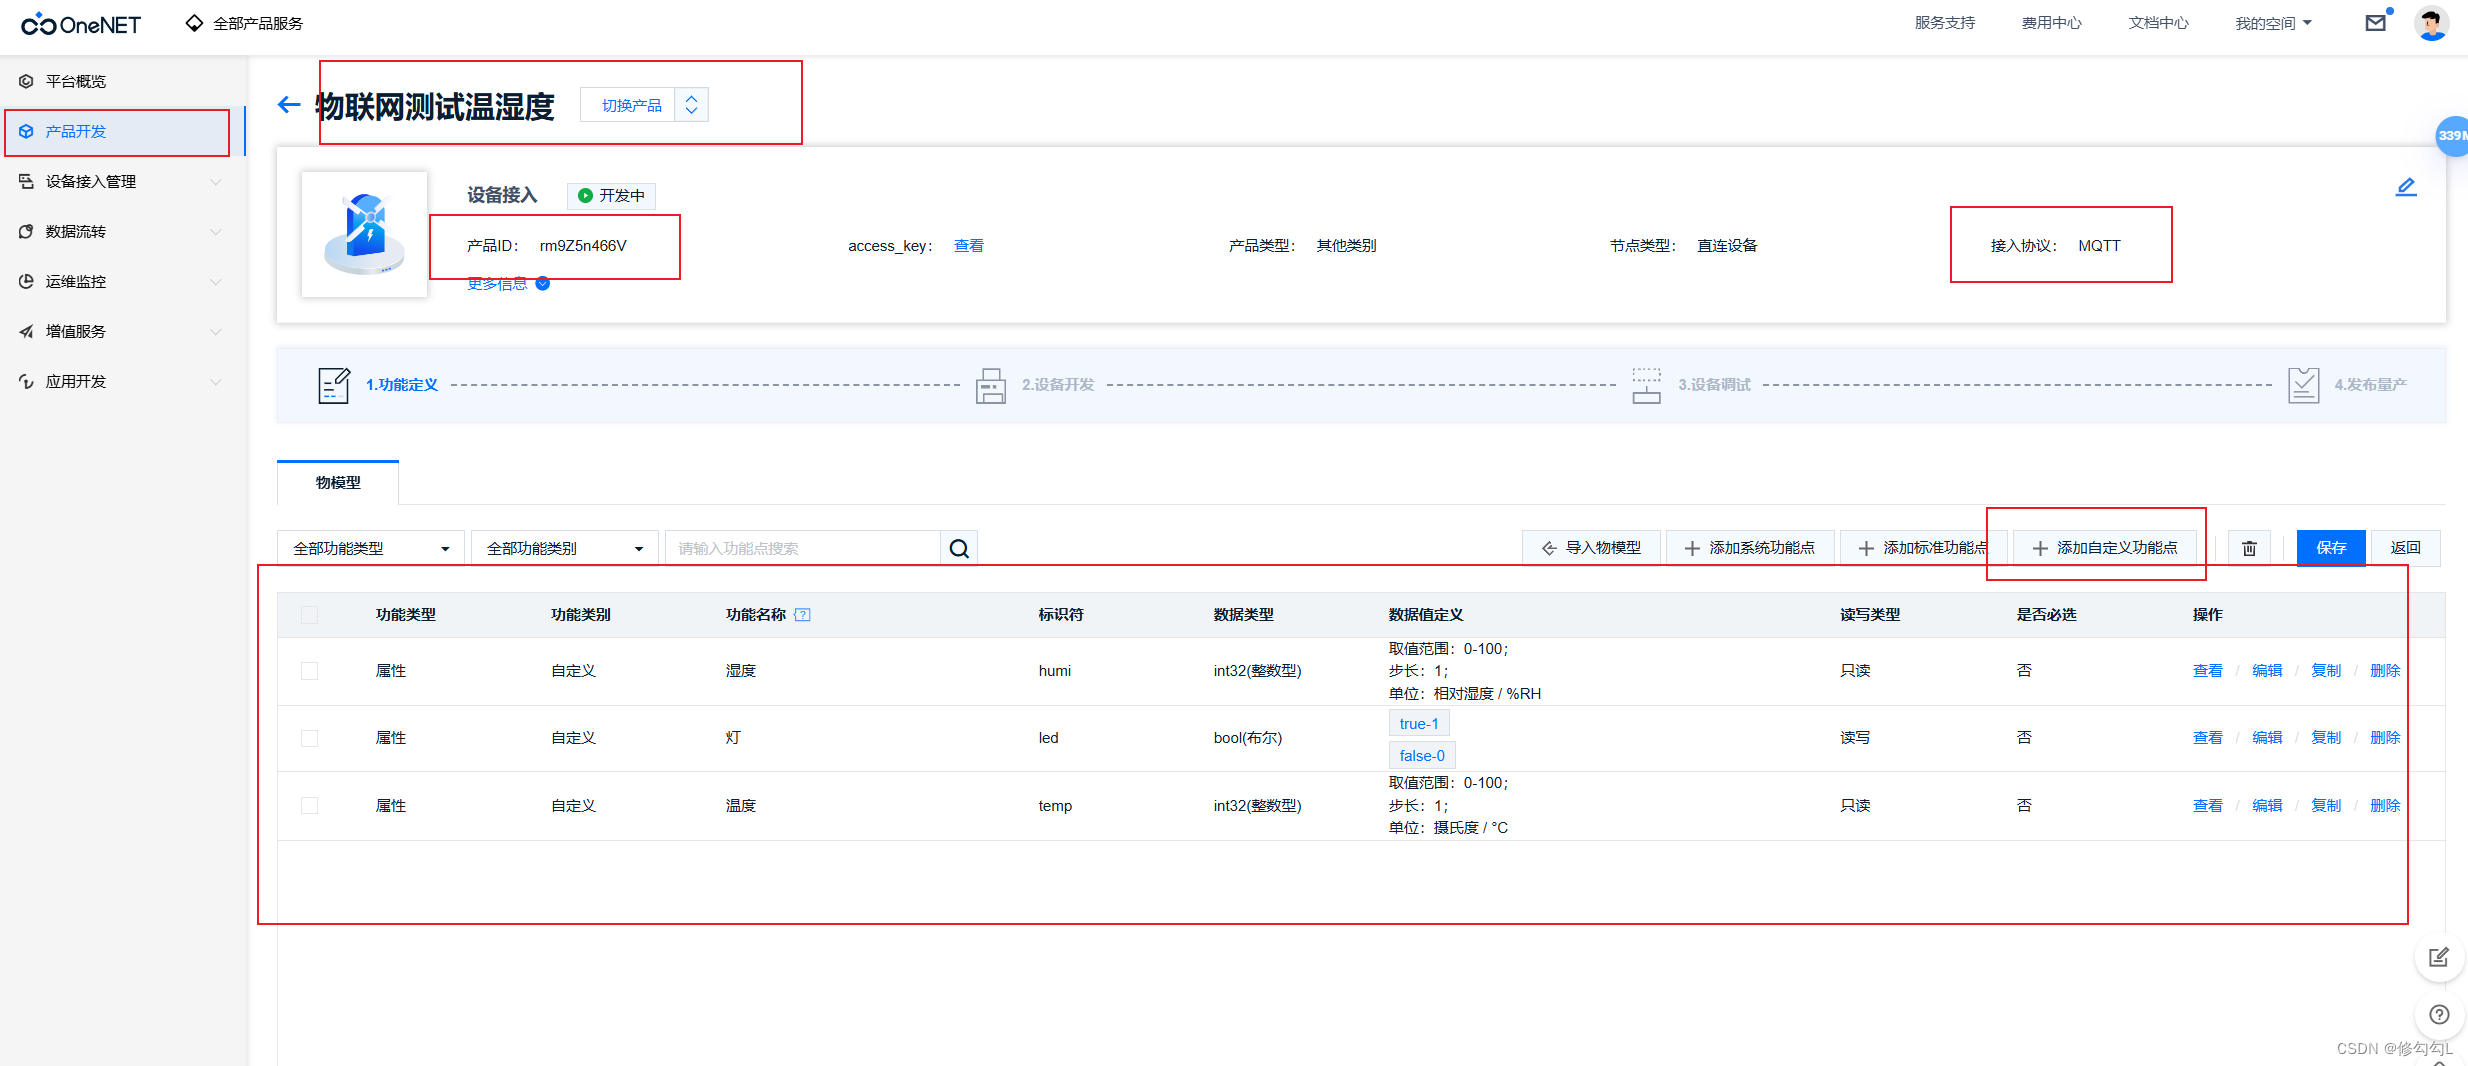Open the mail notification icon
This screenshot has width=2468, height=1066.
(x=2376, y=22)
